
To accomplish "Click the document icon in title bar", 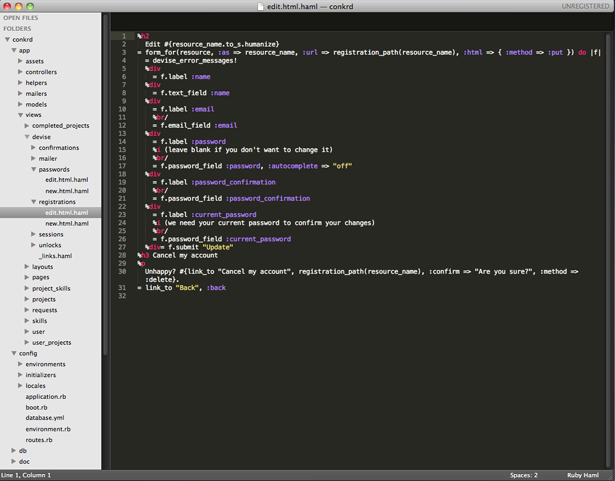I will [x=260, y=6].
